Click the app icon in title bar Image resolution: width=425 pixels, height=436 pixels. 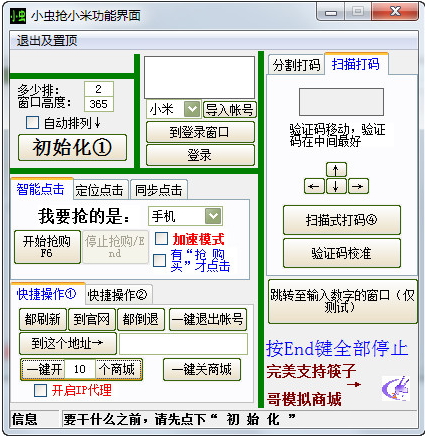coord(17,15)
